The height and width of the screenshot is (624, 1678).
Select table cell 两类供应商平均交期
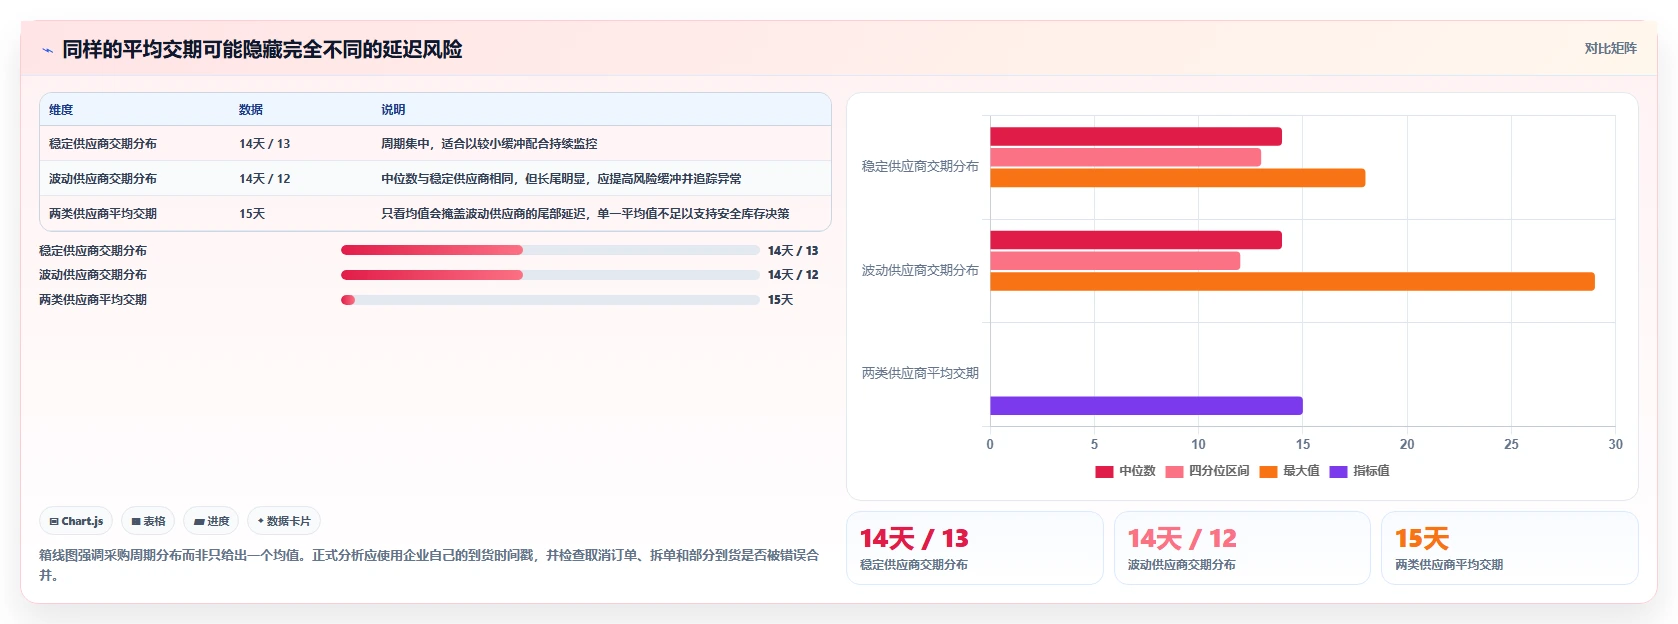tap(103, 214)
